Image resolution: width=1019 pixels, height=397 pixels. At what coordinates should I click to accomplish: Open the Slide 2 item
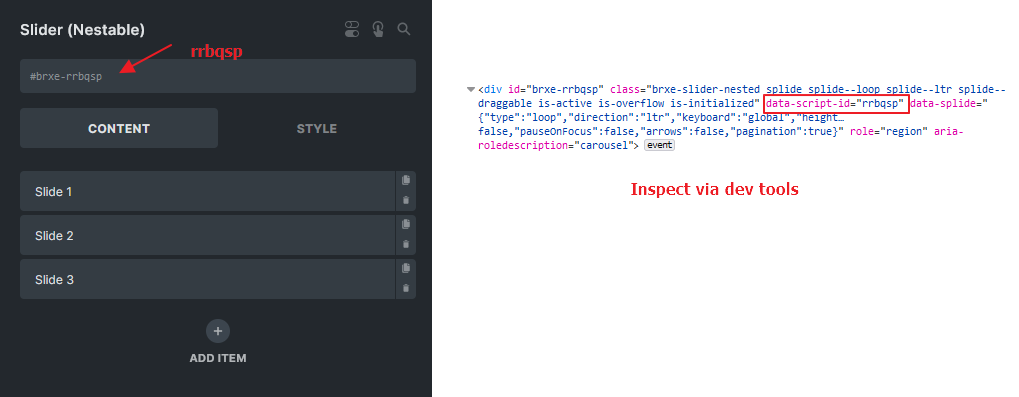[x=207, y=235]
